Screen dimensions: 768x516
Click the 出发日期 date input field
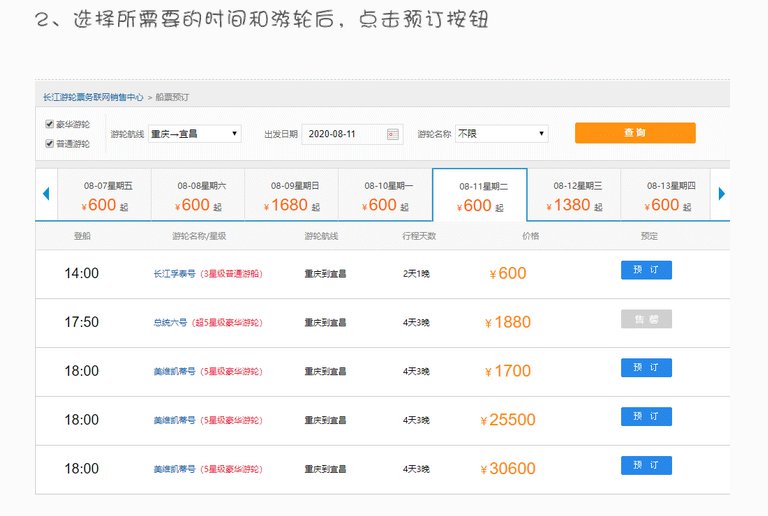pyautogui.click(x=342, y=134)
